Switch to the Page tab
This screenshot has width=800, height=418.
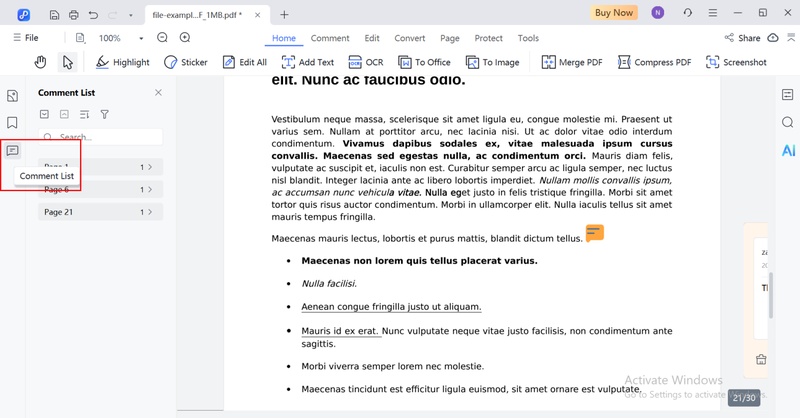point(449,38)
